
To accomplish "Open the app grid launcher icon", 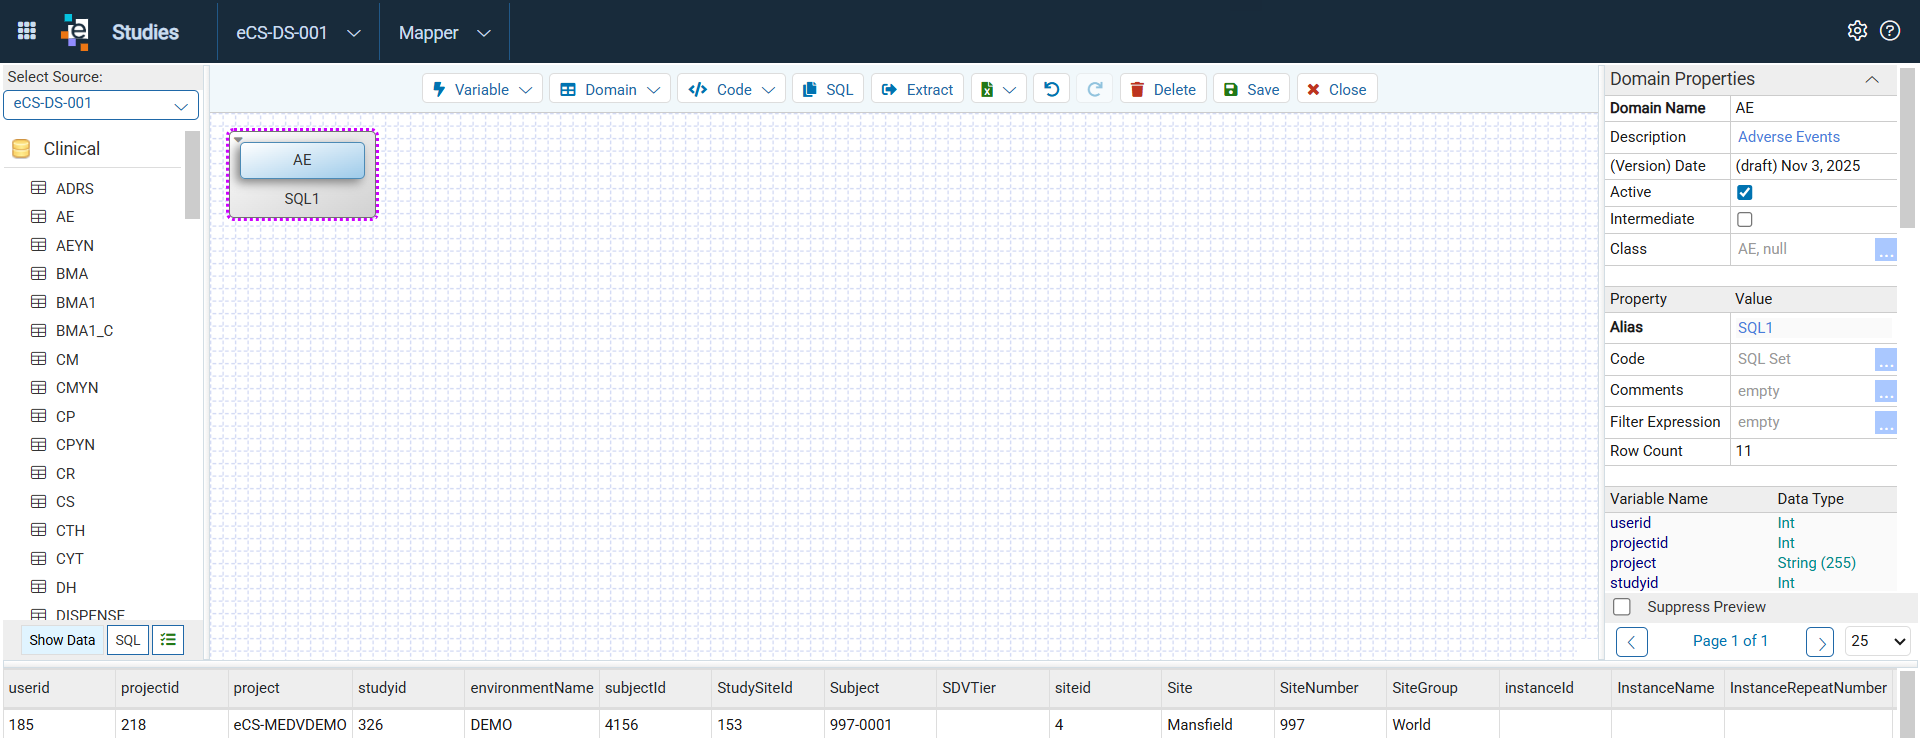I will (27, 31).
